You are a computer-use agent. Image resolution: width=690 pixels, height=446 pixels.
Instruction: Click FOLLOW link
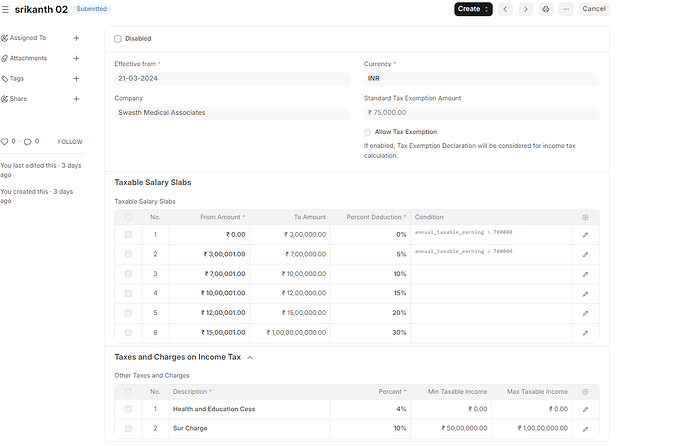[x=70, y=142]
